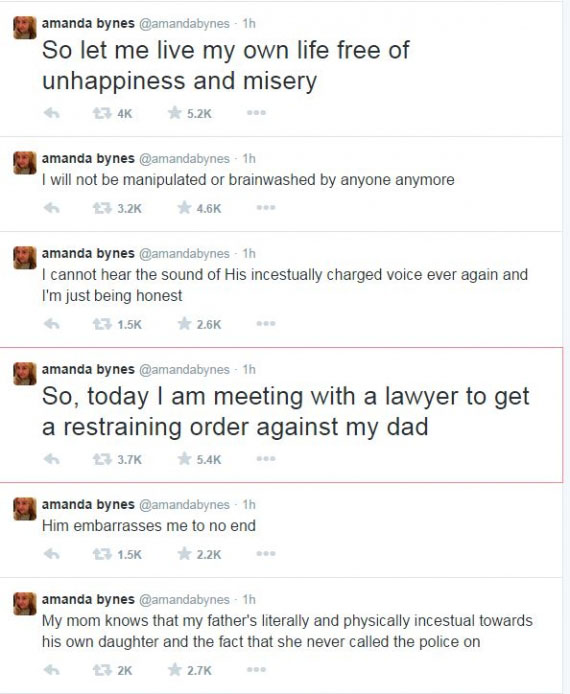
Task: Favorite the tweet with 5.2K stars
Action: click(175, 113)
